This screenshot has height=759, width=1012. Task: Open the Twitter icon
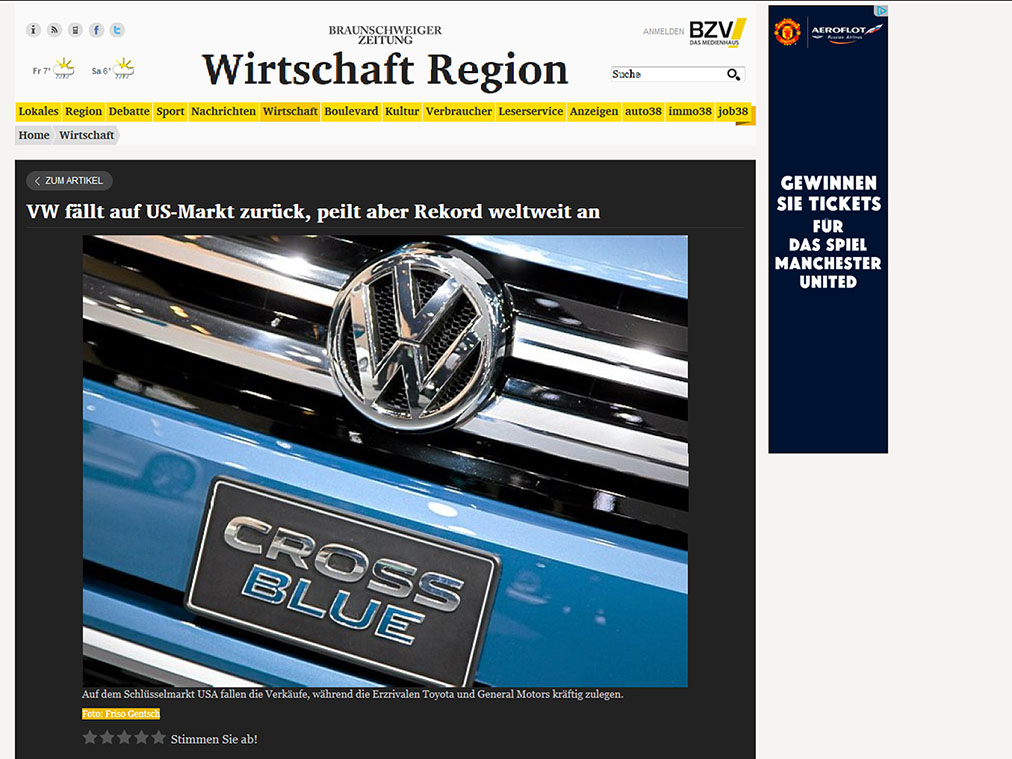coord(117,30)
